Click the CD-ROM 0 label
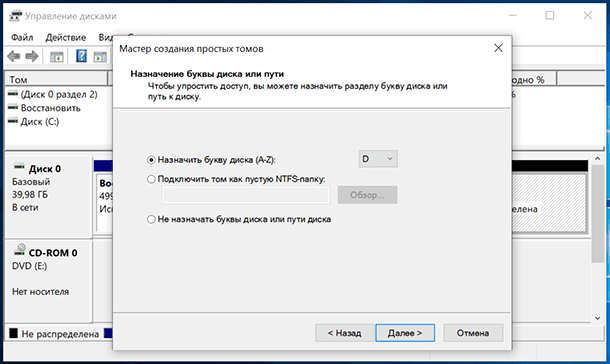 click(53, 253)
